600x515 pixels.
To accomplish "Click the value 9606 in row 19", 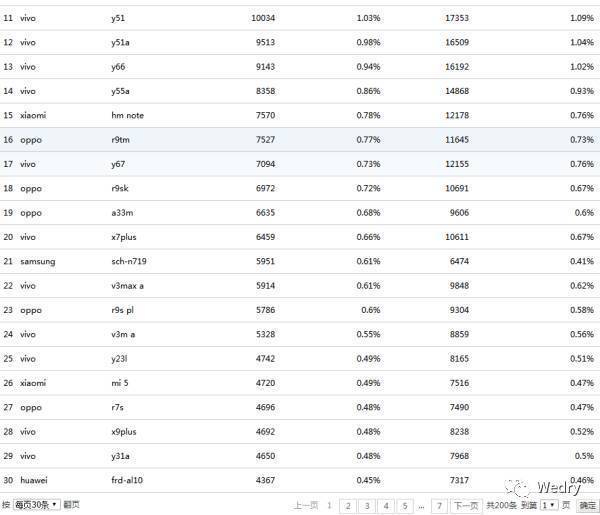I will (x=459, y=213).
